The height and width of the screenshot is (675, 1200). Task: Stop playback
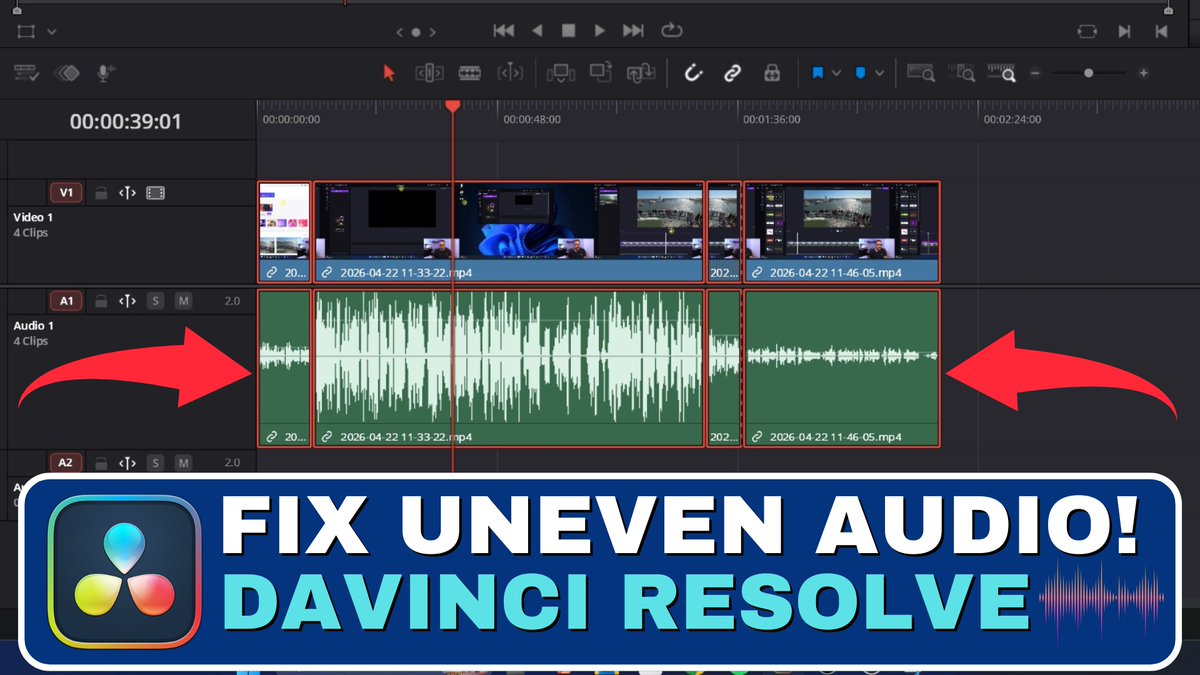pos(568,31)
